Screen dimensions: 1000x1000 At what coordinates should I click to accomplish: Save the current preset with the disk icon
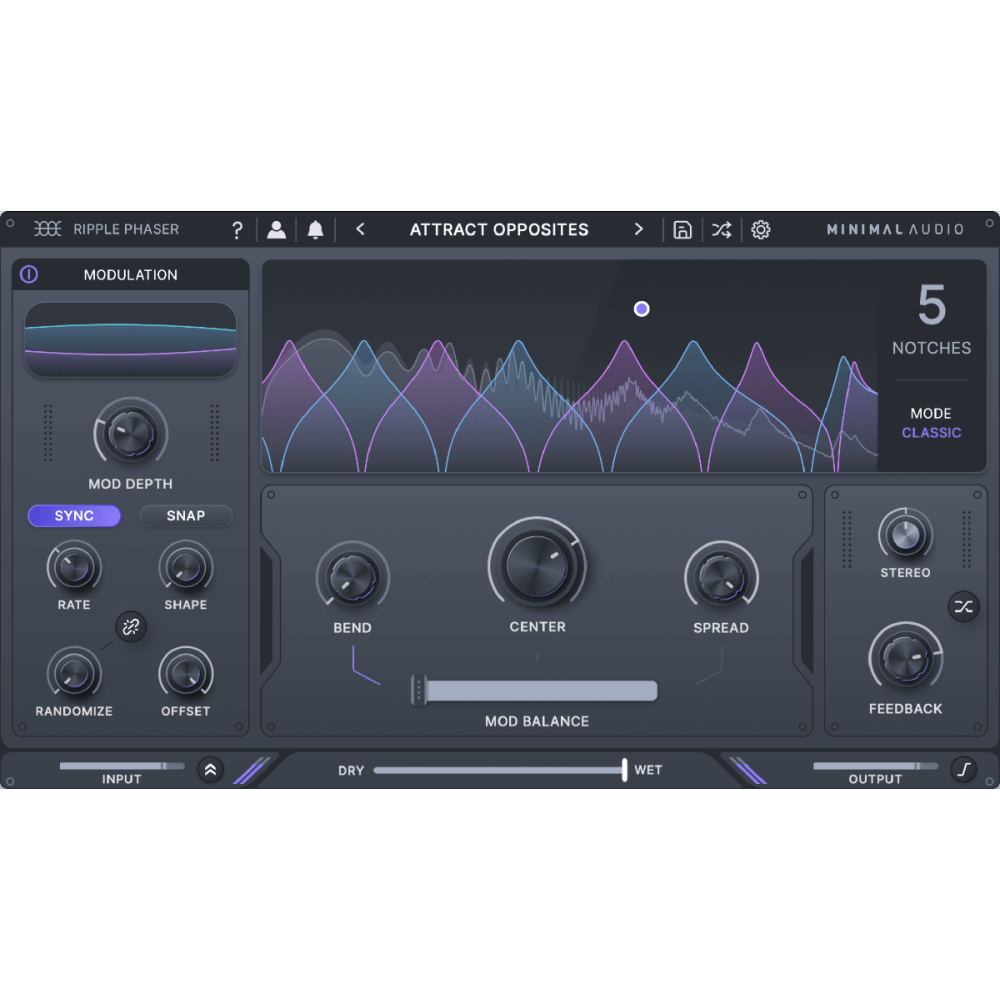click(x=682, y=229)
